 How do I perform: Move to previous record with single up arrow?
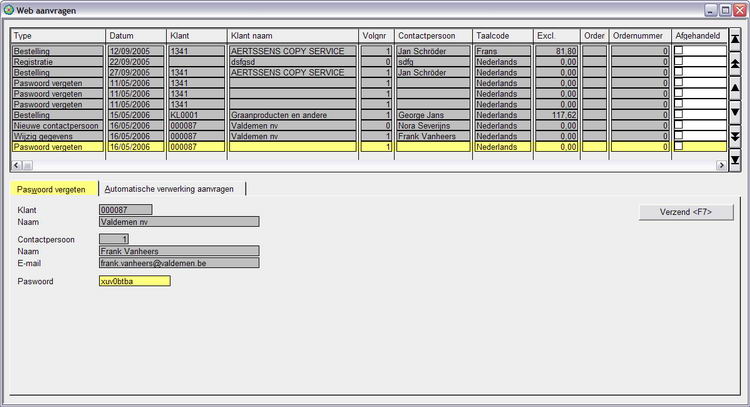pos(735,88)
